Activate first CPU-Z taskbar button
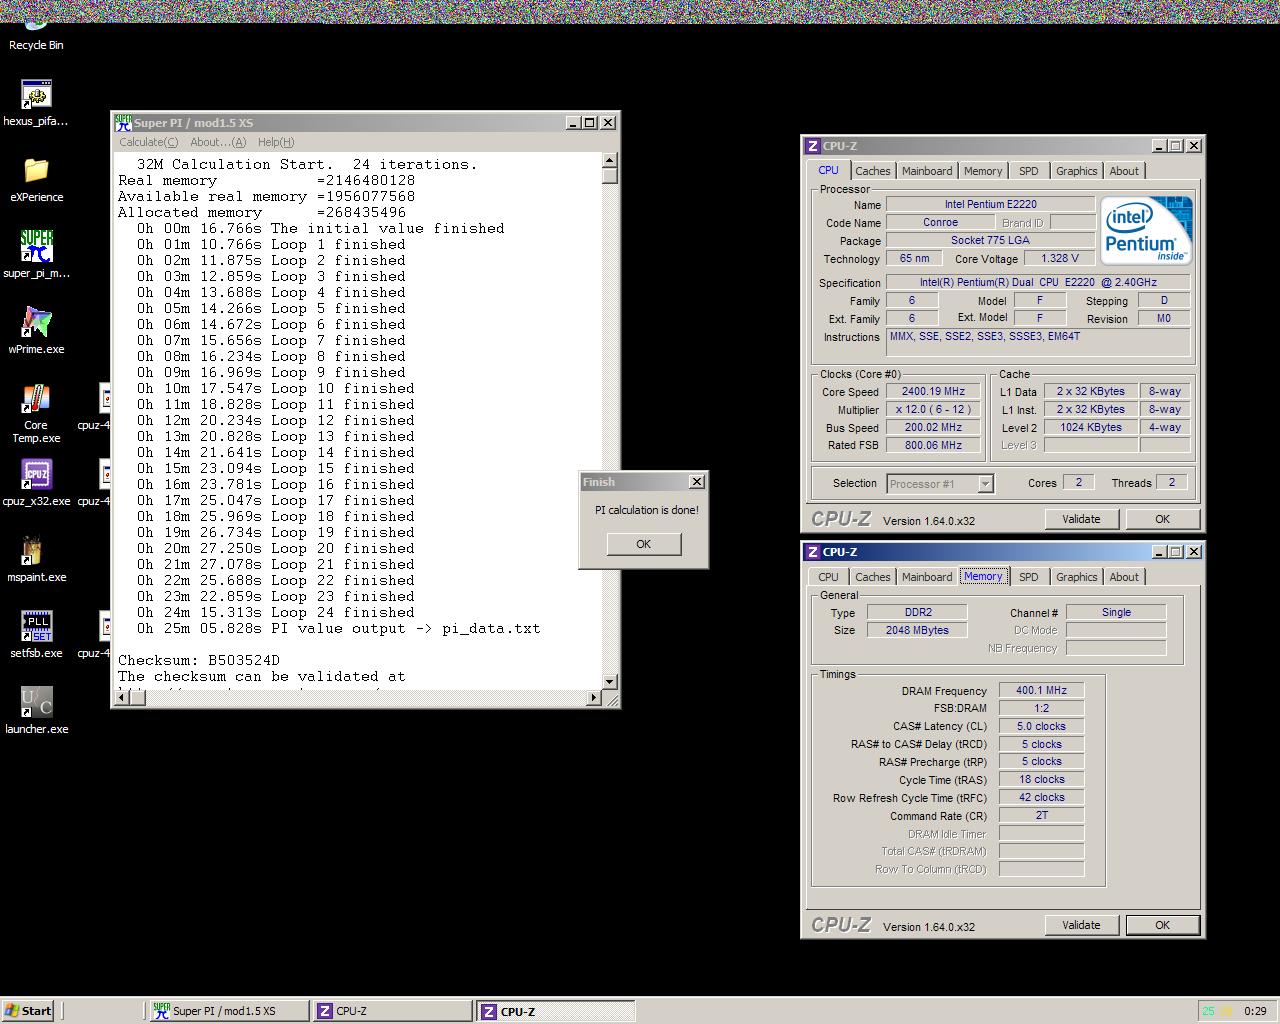 coord(392,1011)
